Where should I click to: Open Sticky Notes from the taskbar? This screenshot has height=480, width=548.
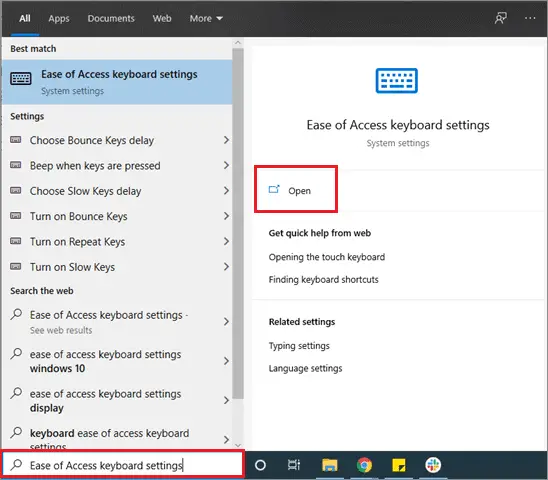[398, 465]
